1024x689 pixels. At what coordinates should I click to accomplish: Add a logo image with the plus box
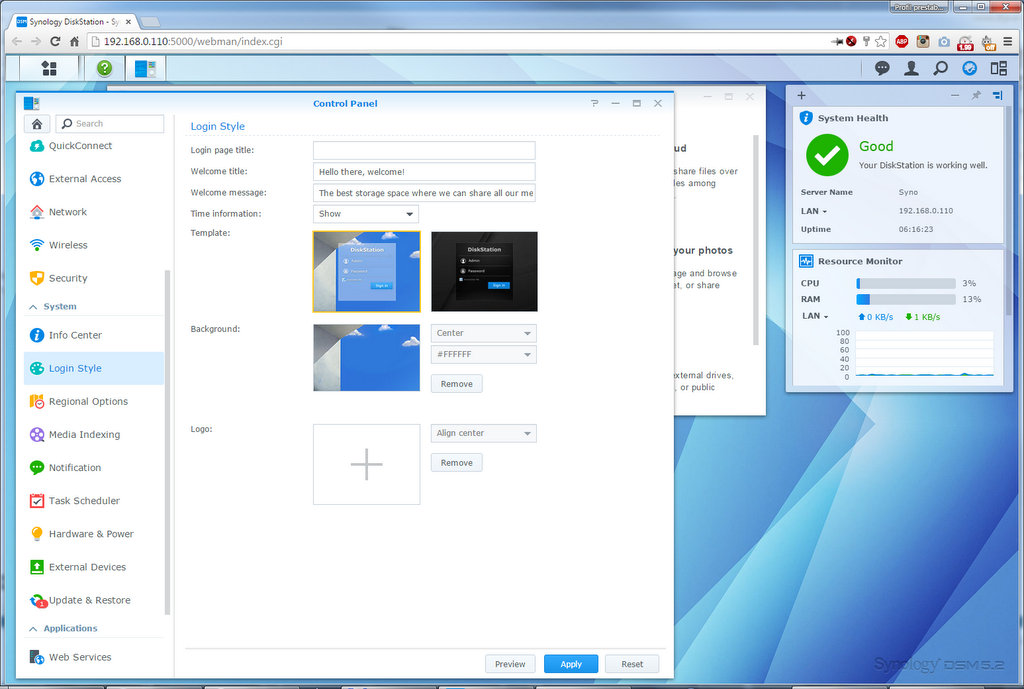[366, 464]
